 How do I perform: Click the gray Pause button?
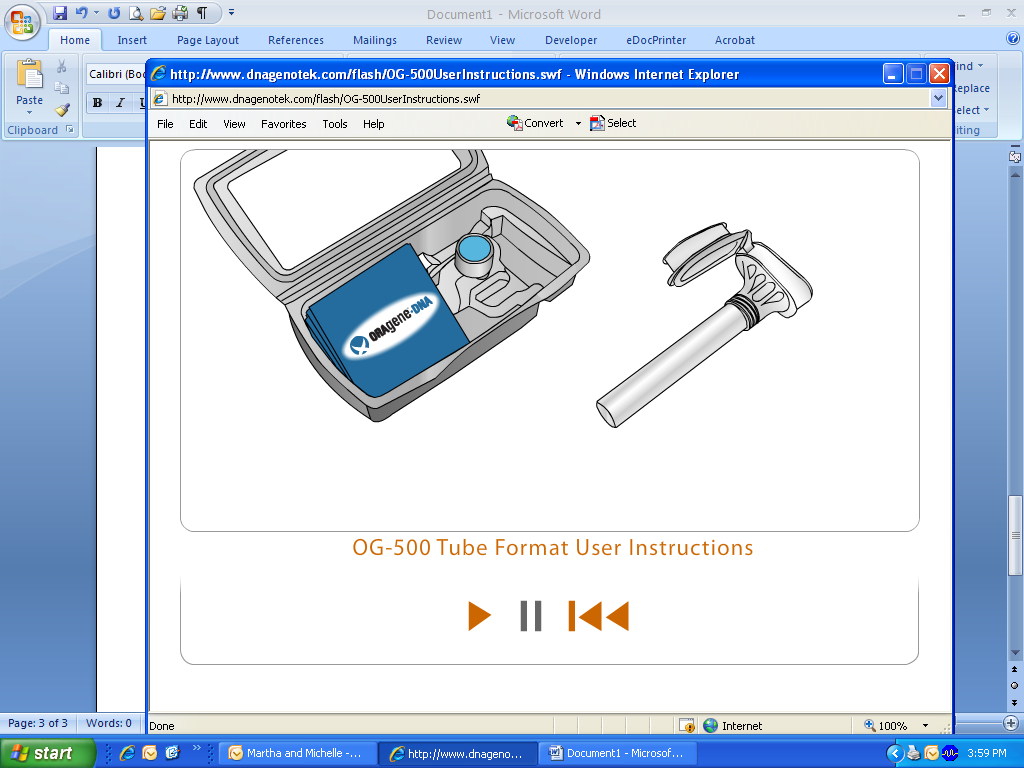531,616
